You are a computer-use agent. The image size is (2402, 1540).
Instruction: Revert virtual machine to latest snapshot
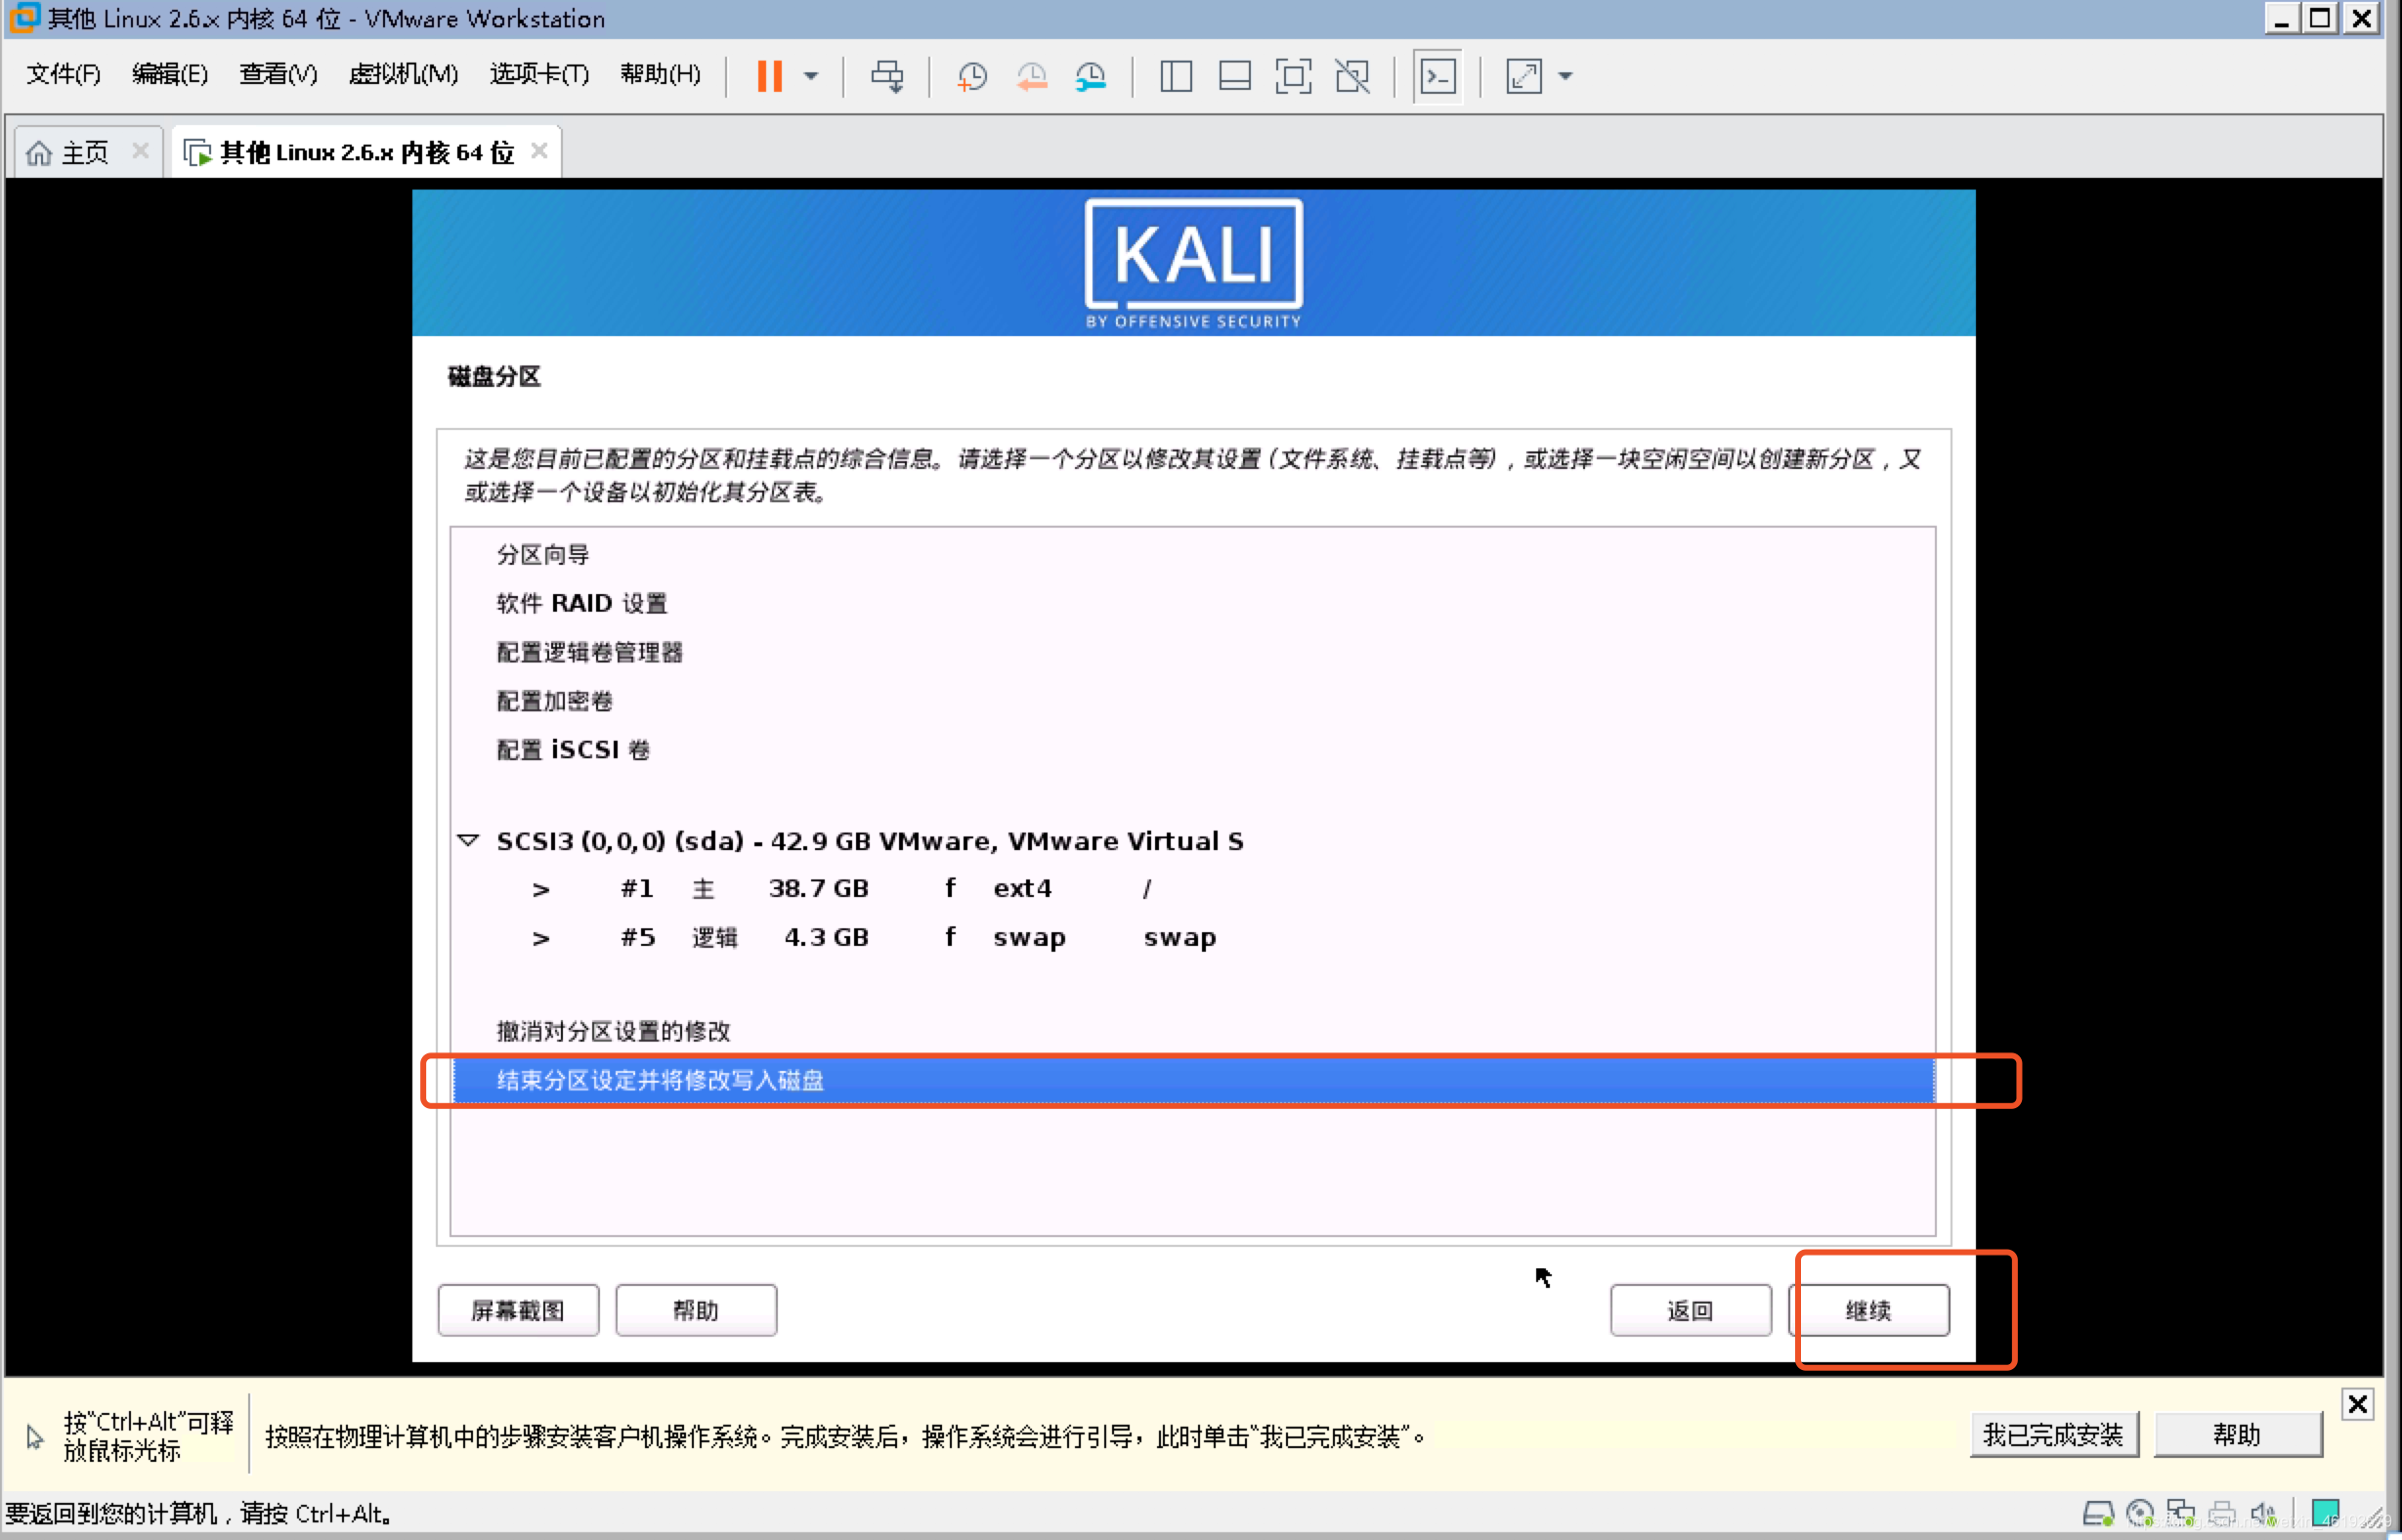point(1032,76)
